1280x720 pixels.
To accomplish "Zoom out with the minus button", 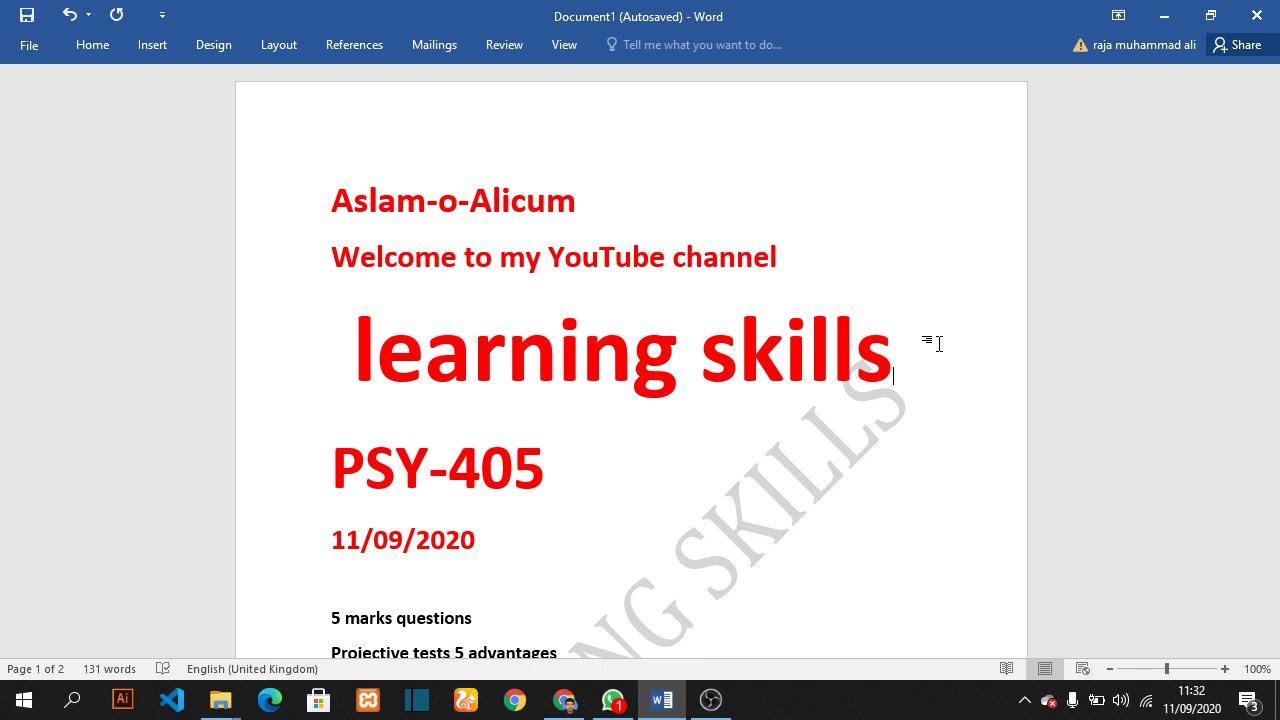I will [x=1110, y=669].
